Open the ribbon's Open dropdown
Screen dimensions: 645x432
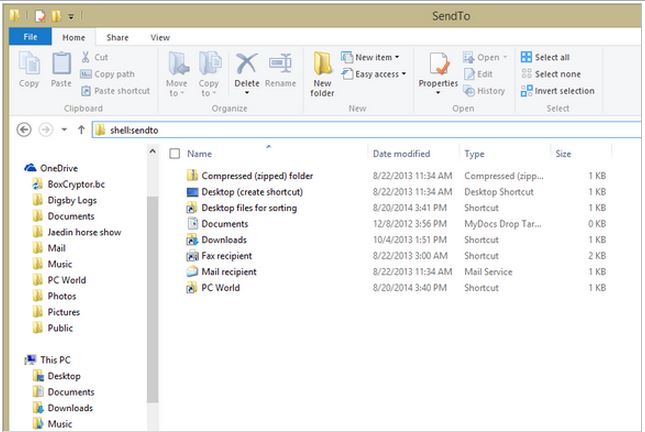485,57
